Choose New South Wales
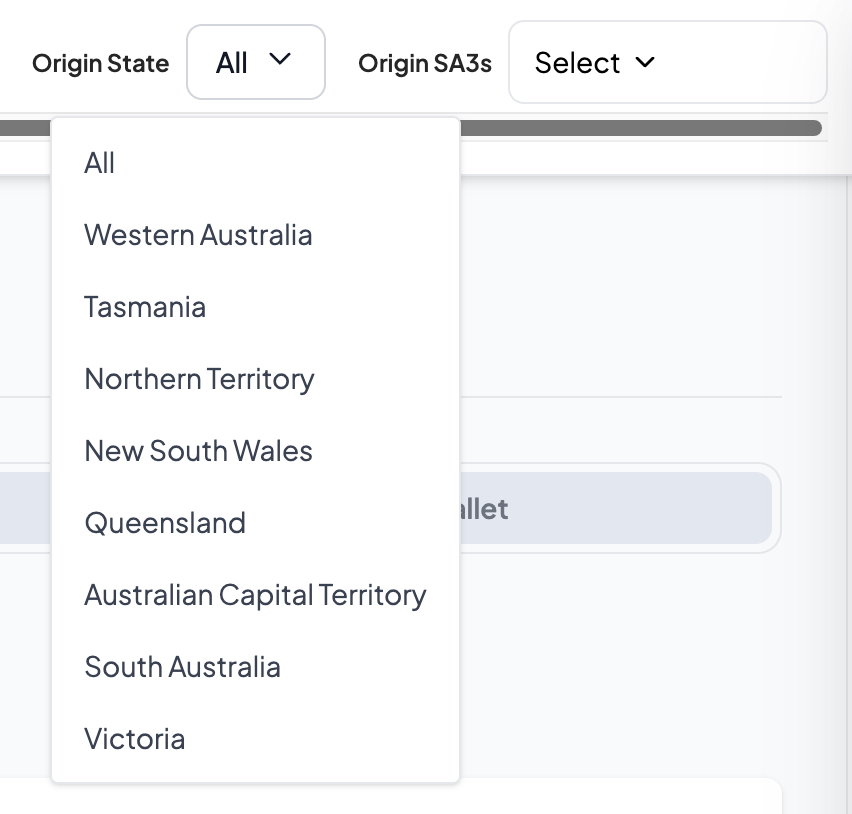 (198, 451)
